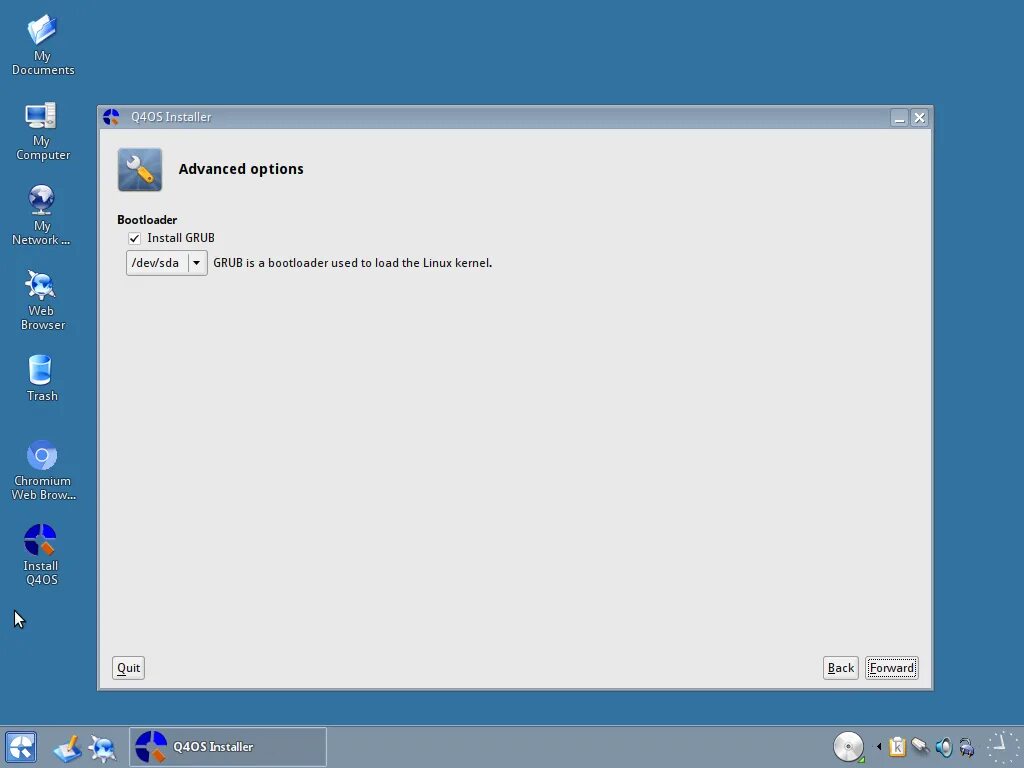This screenshot has height=768, width=1024.
Task: Minimize the Q4OS Installer window
Action: [899, 118]
